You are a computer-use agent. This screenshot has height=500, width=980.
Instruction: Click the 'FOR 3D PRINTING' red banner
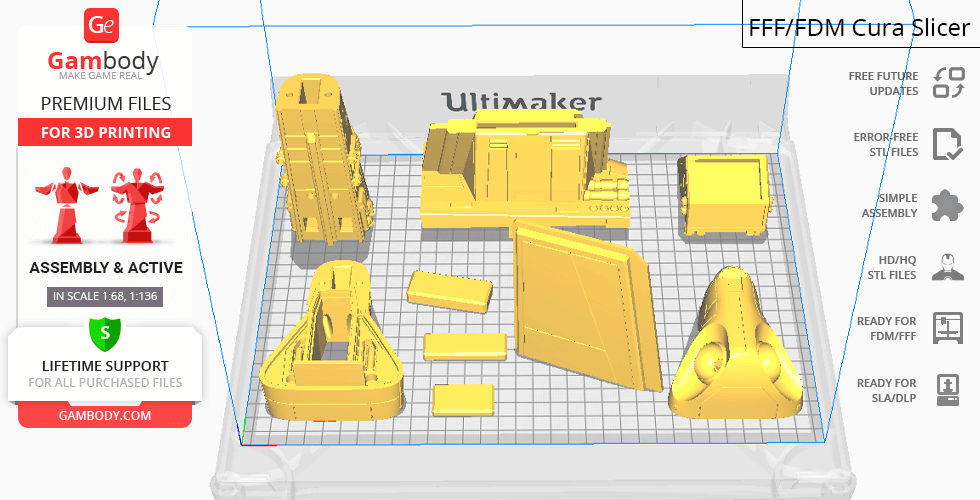(105, 132)
